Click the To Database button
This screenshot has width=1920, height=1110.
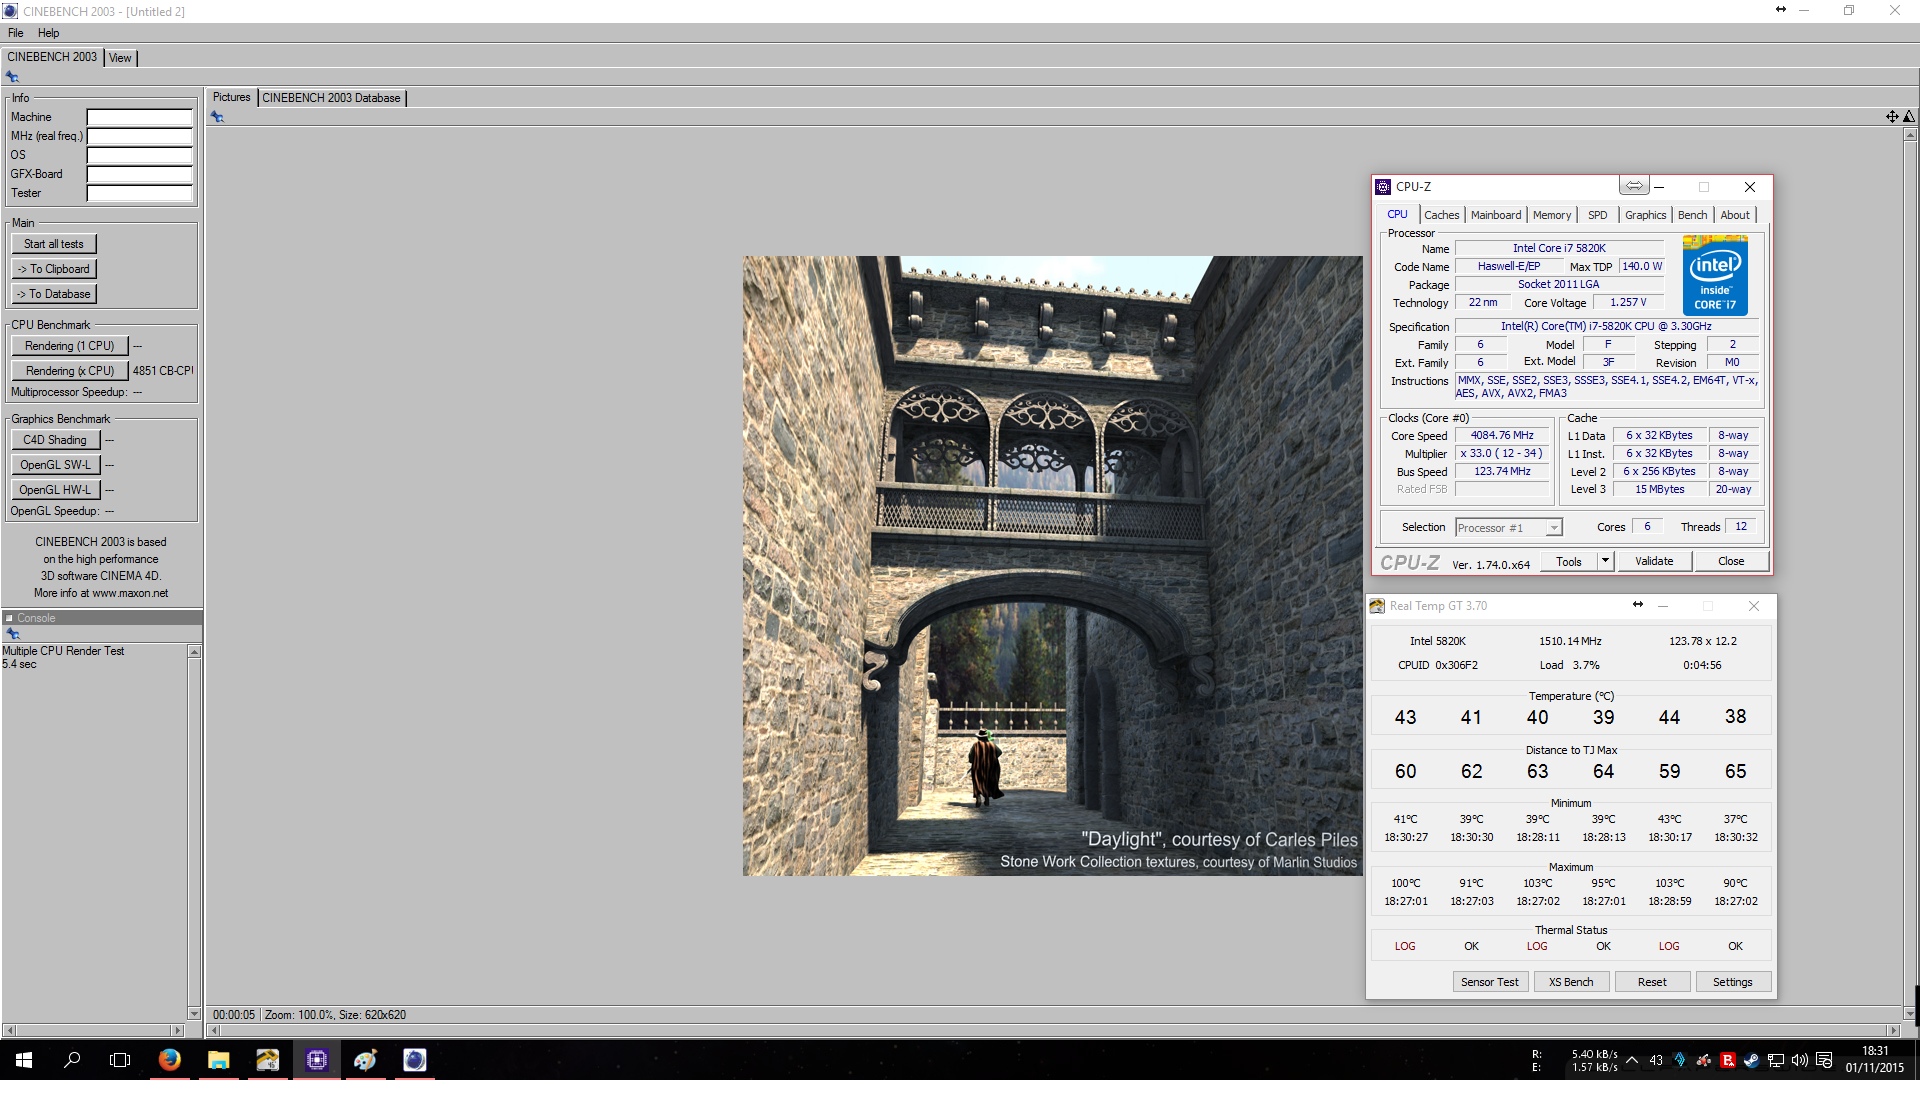pos(54,294)
